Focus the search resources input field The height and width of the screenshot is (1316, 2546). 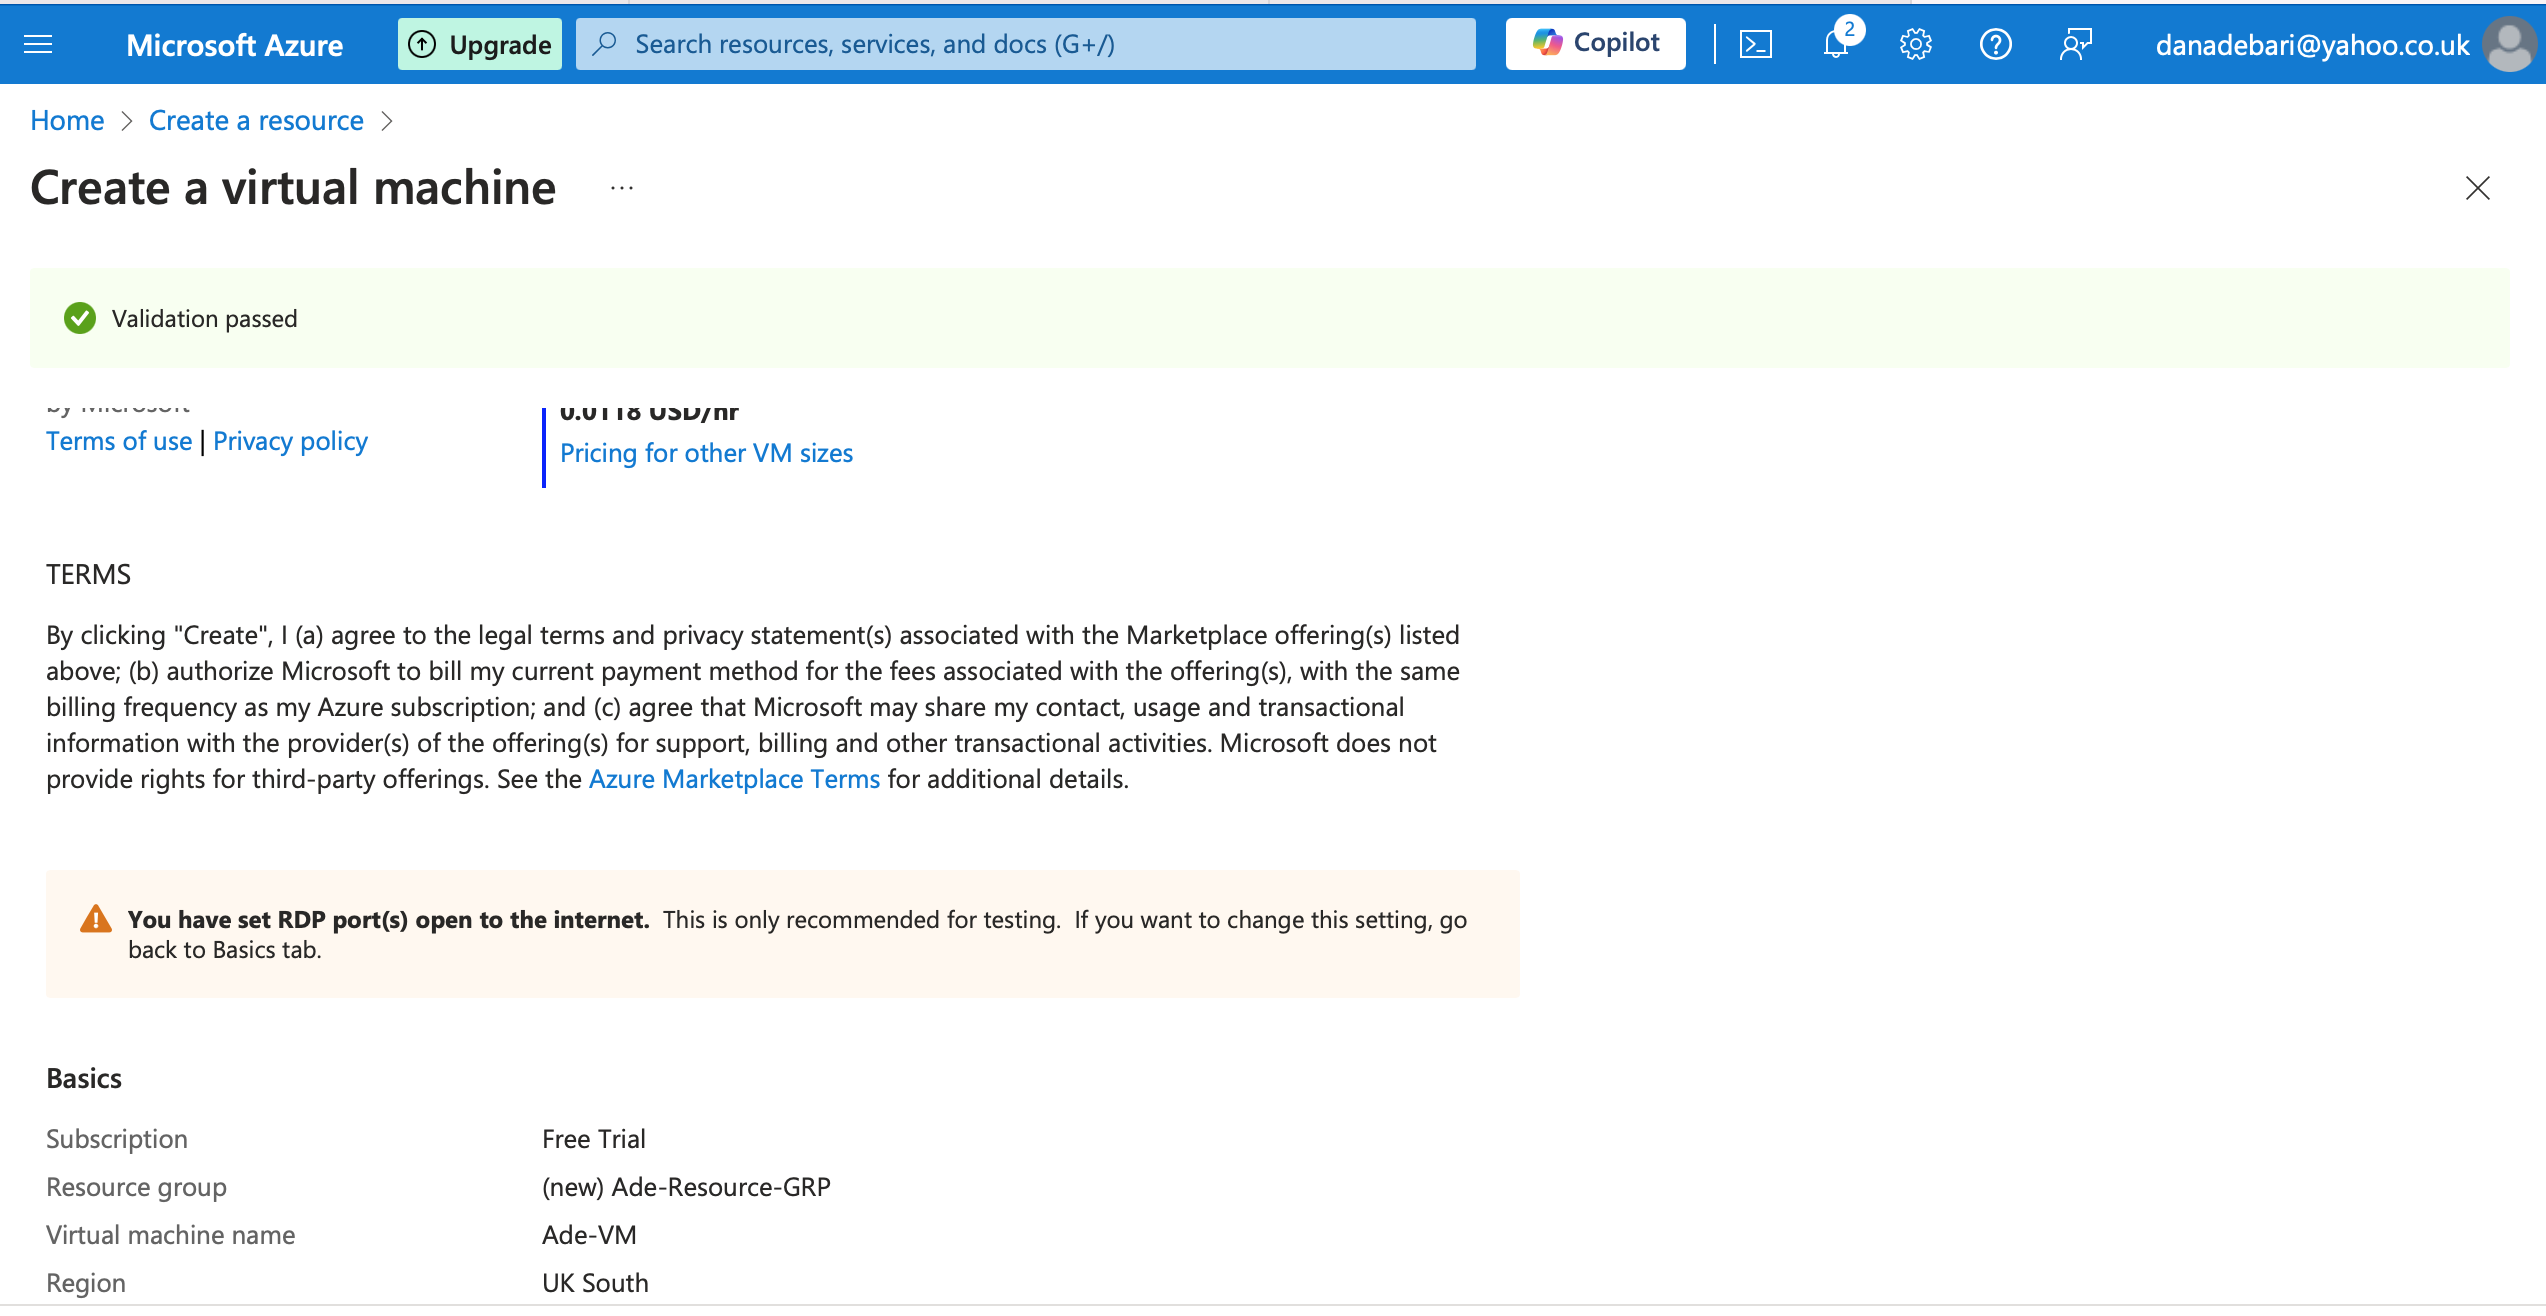click(x=1025, y=44)
